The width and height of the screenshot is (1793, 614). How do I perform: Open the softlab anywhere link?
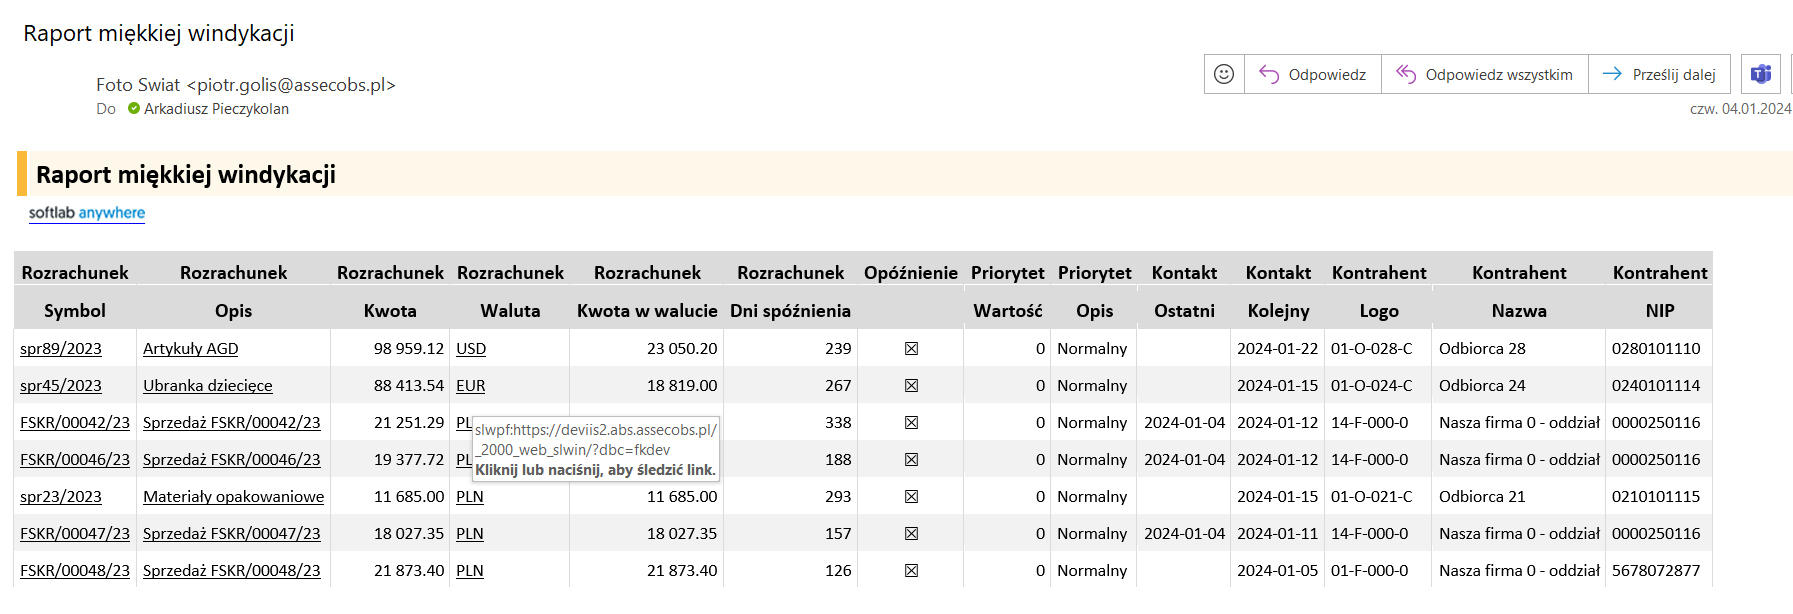tap(87, 213)
